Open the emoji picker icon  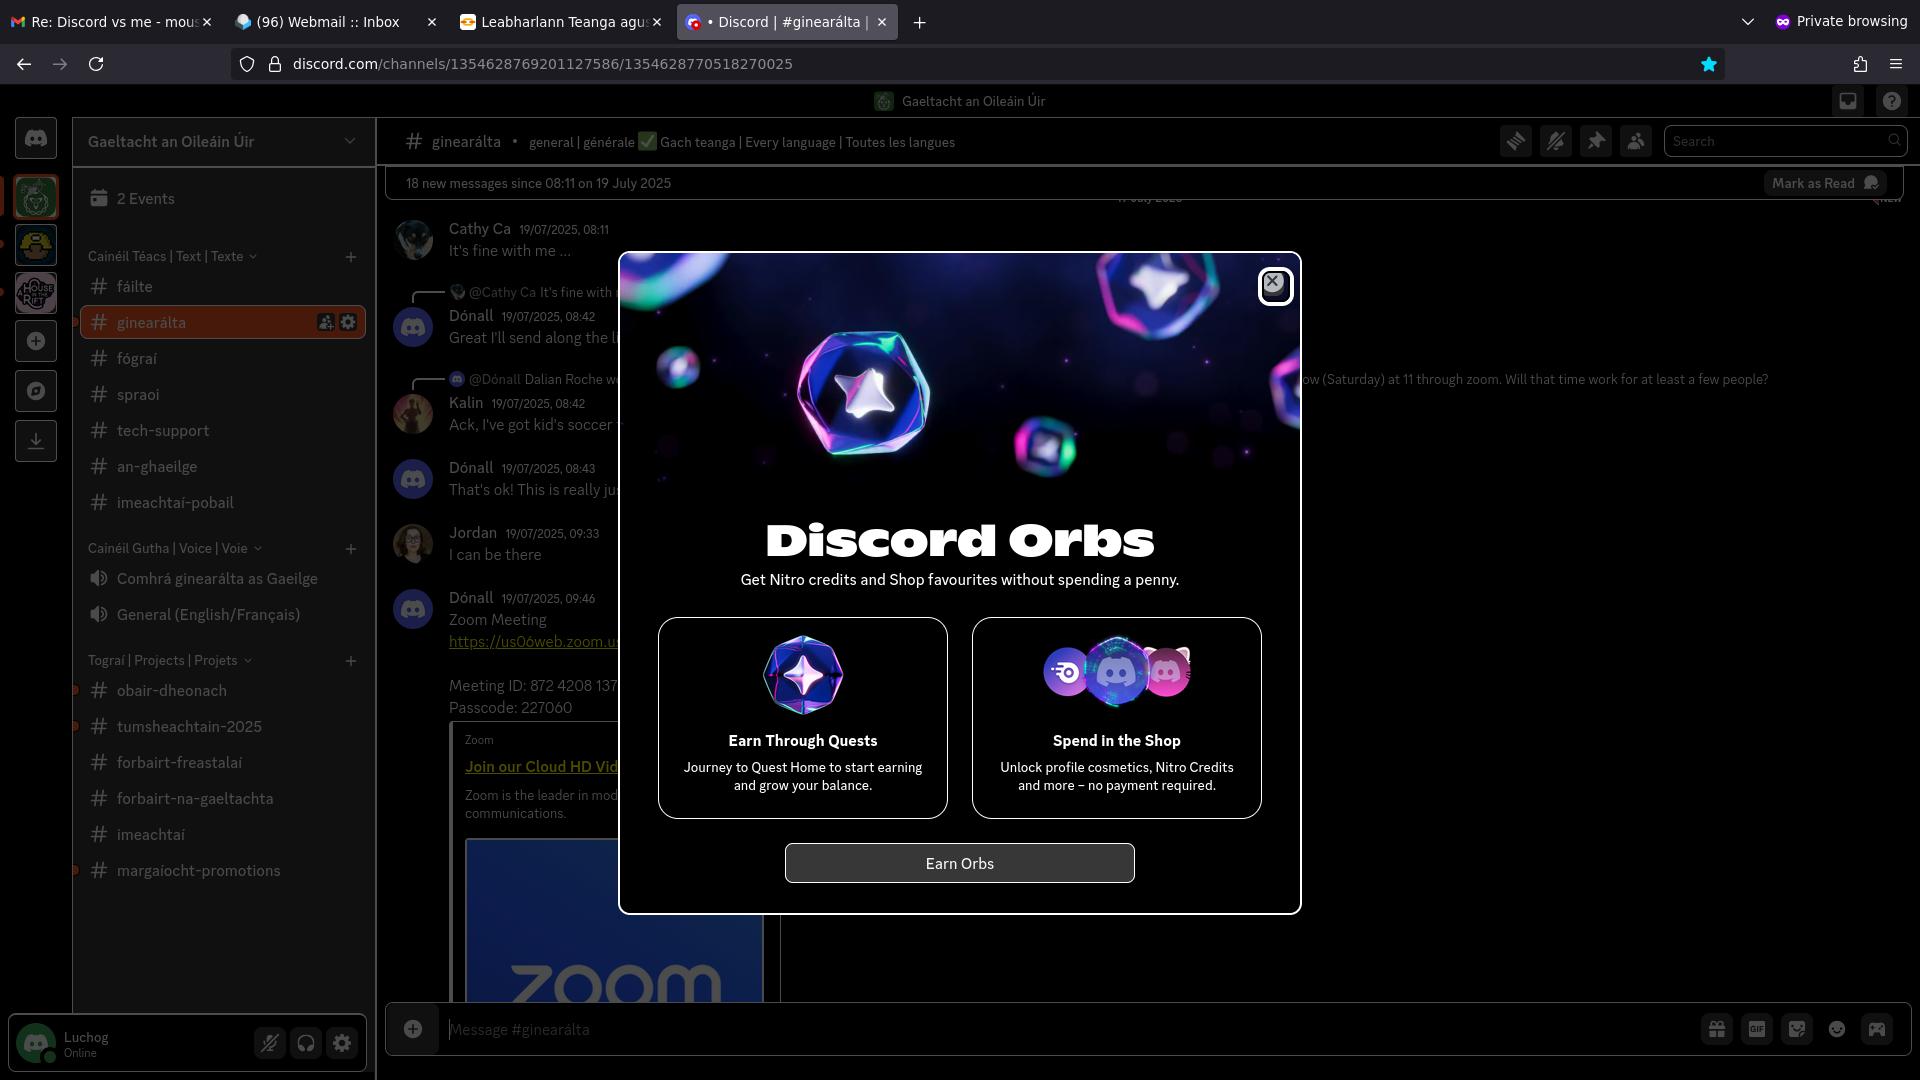[1837, 1029]
